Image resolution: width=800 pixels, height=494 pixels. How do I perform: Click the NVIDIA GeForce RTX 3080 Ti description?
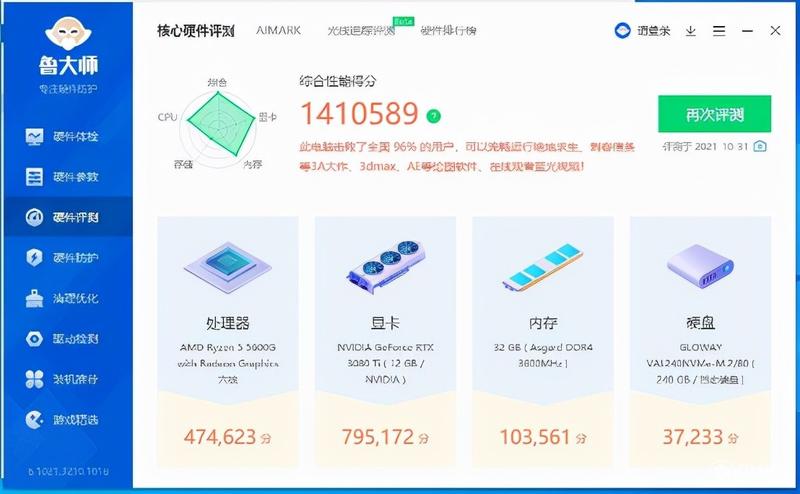click(x=385, y=363)
